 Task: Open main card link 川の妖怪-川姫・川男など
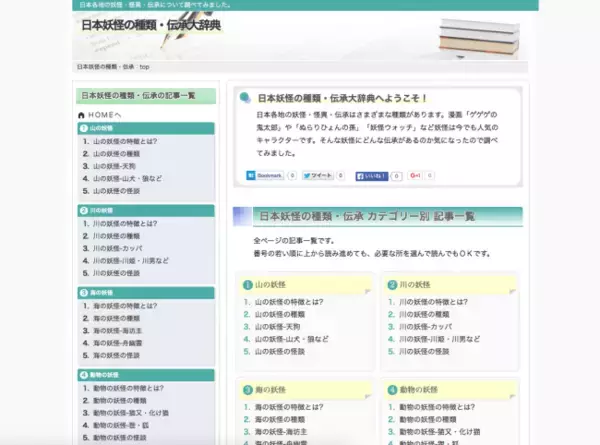(440, 339)
